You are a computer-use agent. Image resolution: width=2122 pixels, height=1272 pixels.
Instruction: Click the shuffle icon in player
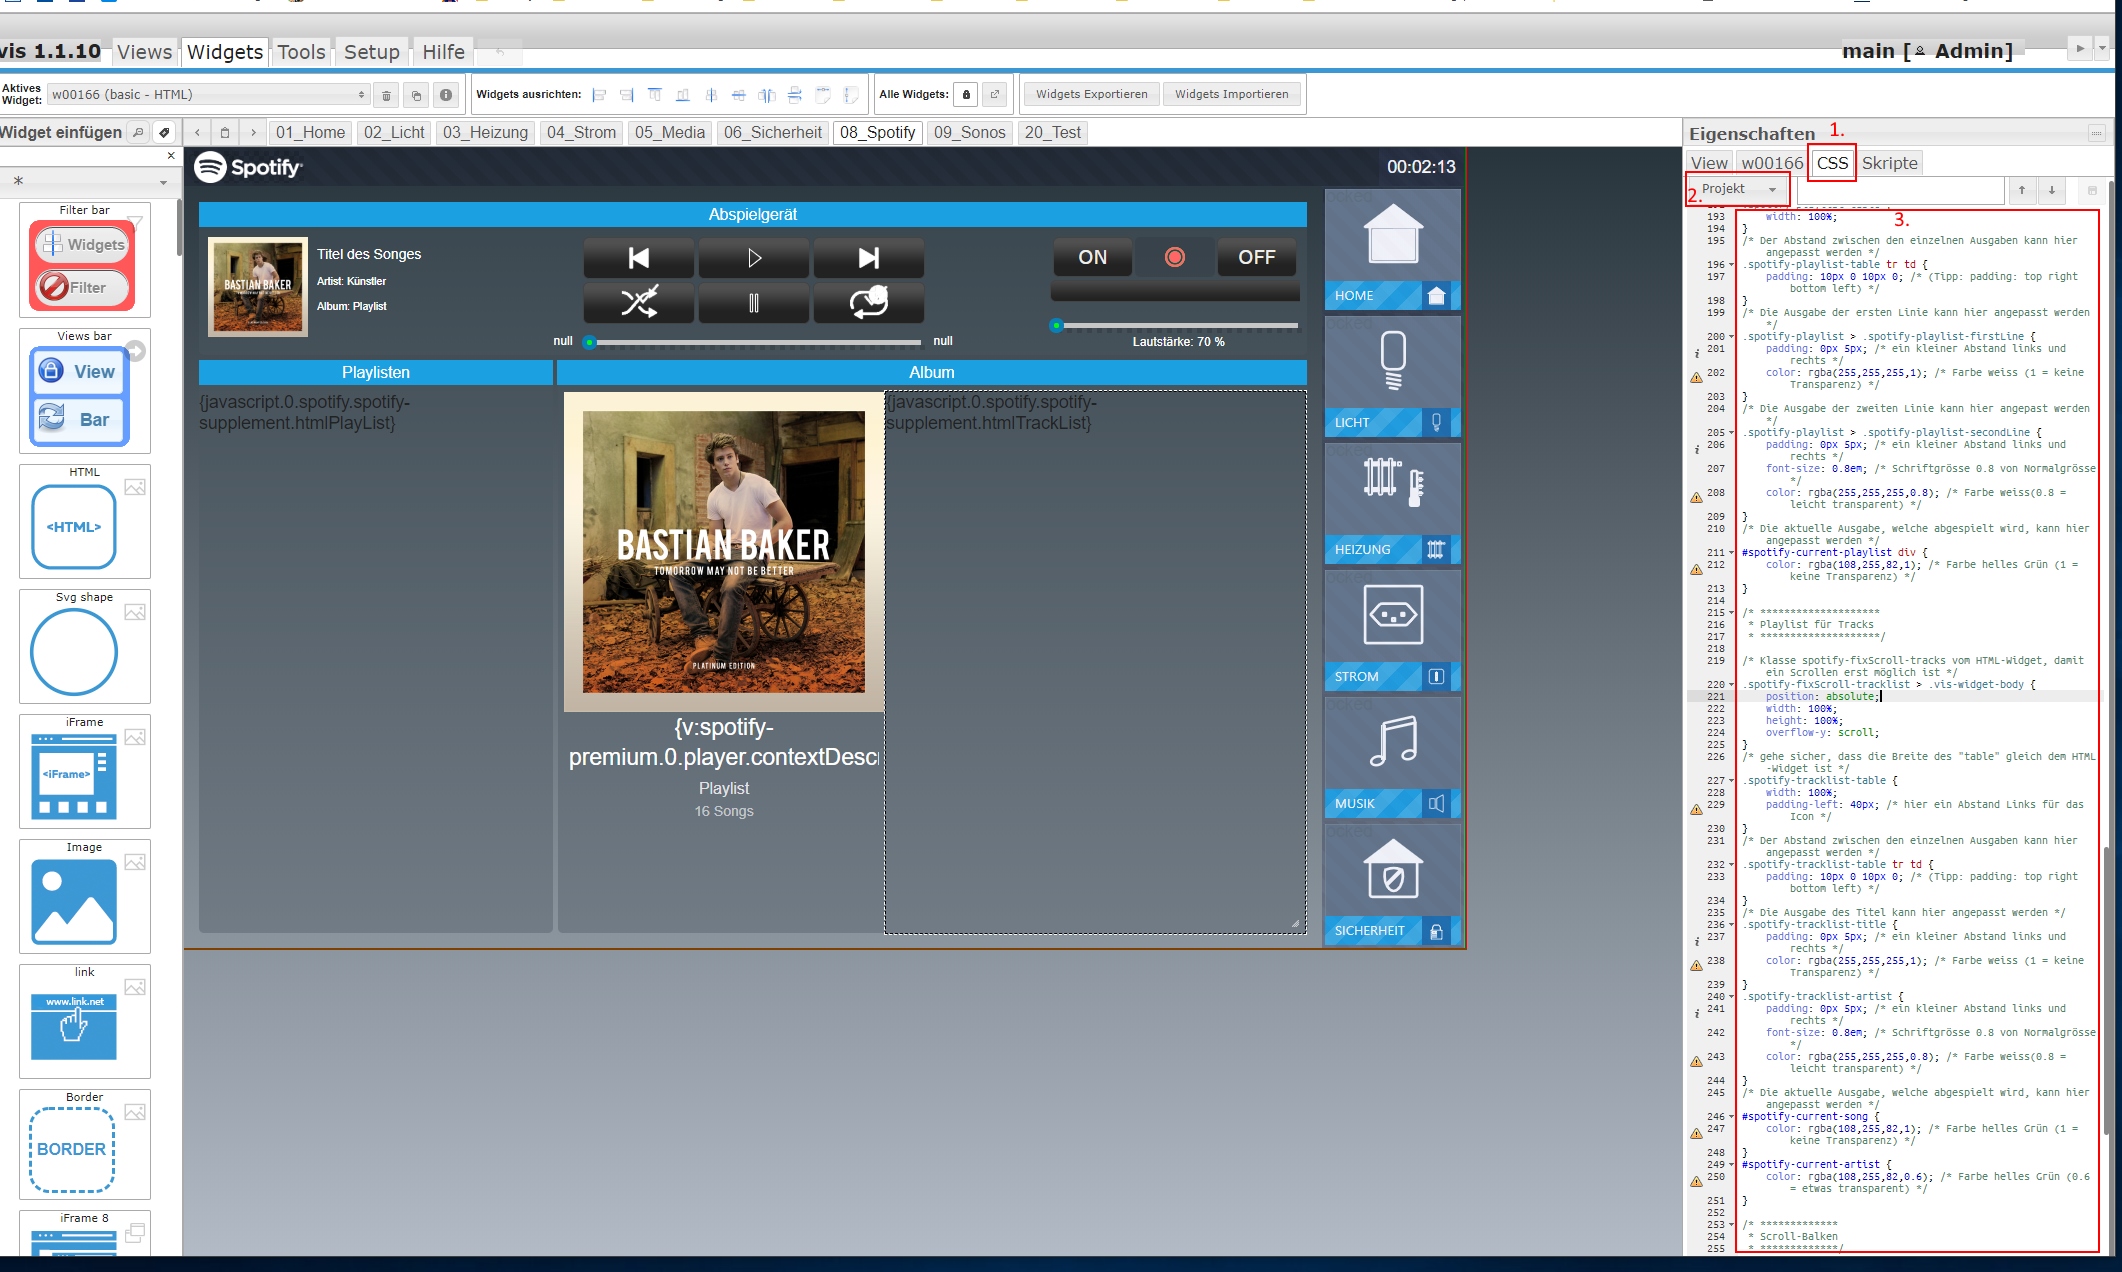[x=639, y=302]
